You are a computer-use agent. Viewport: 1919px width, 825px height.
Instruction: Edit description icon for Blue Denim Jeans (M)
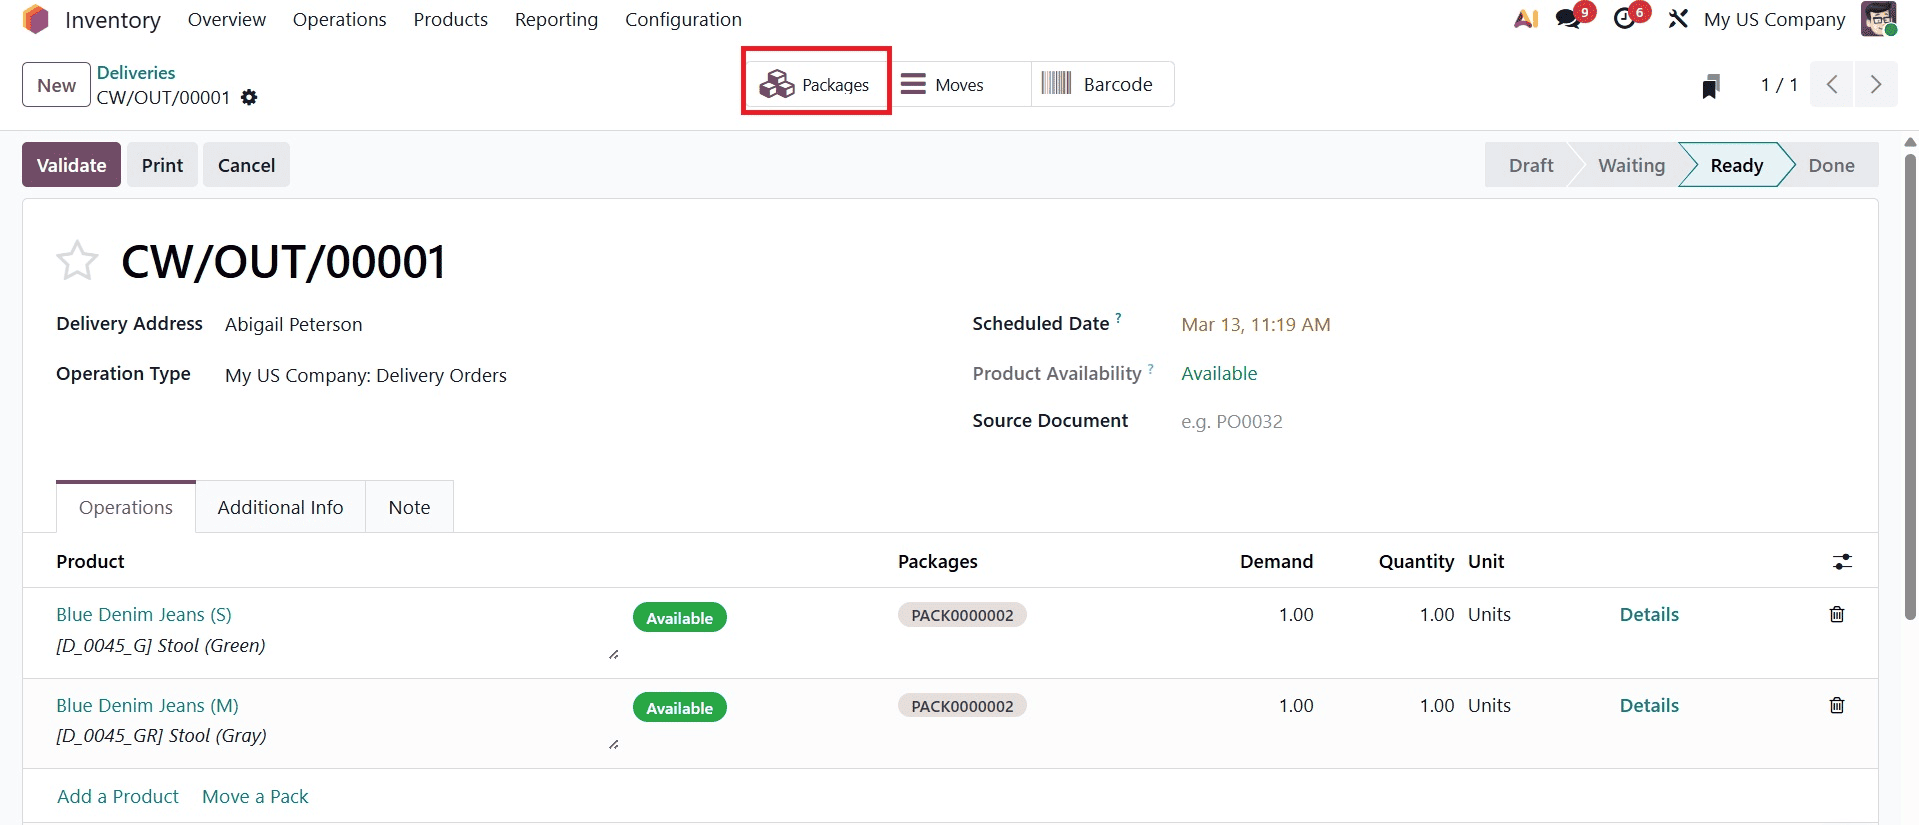[613, 744]
